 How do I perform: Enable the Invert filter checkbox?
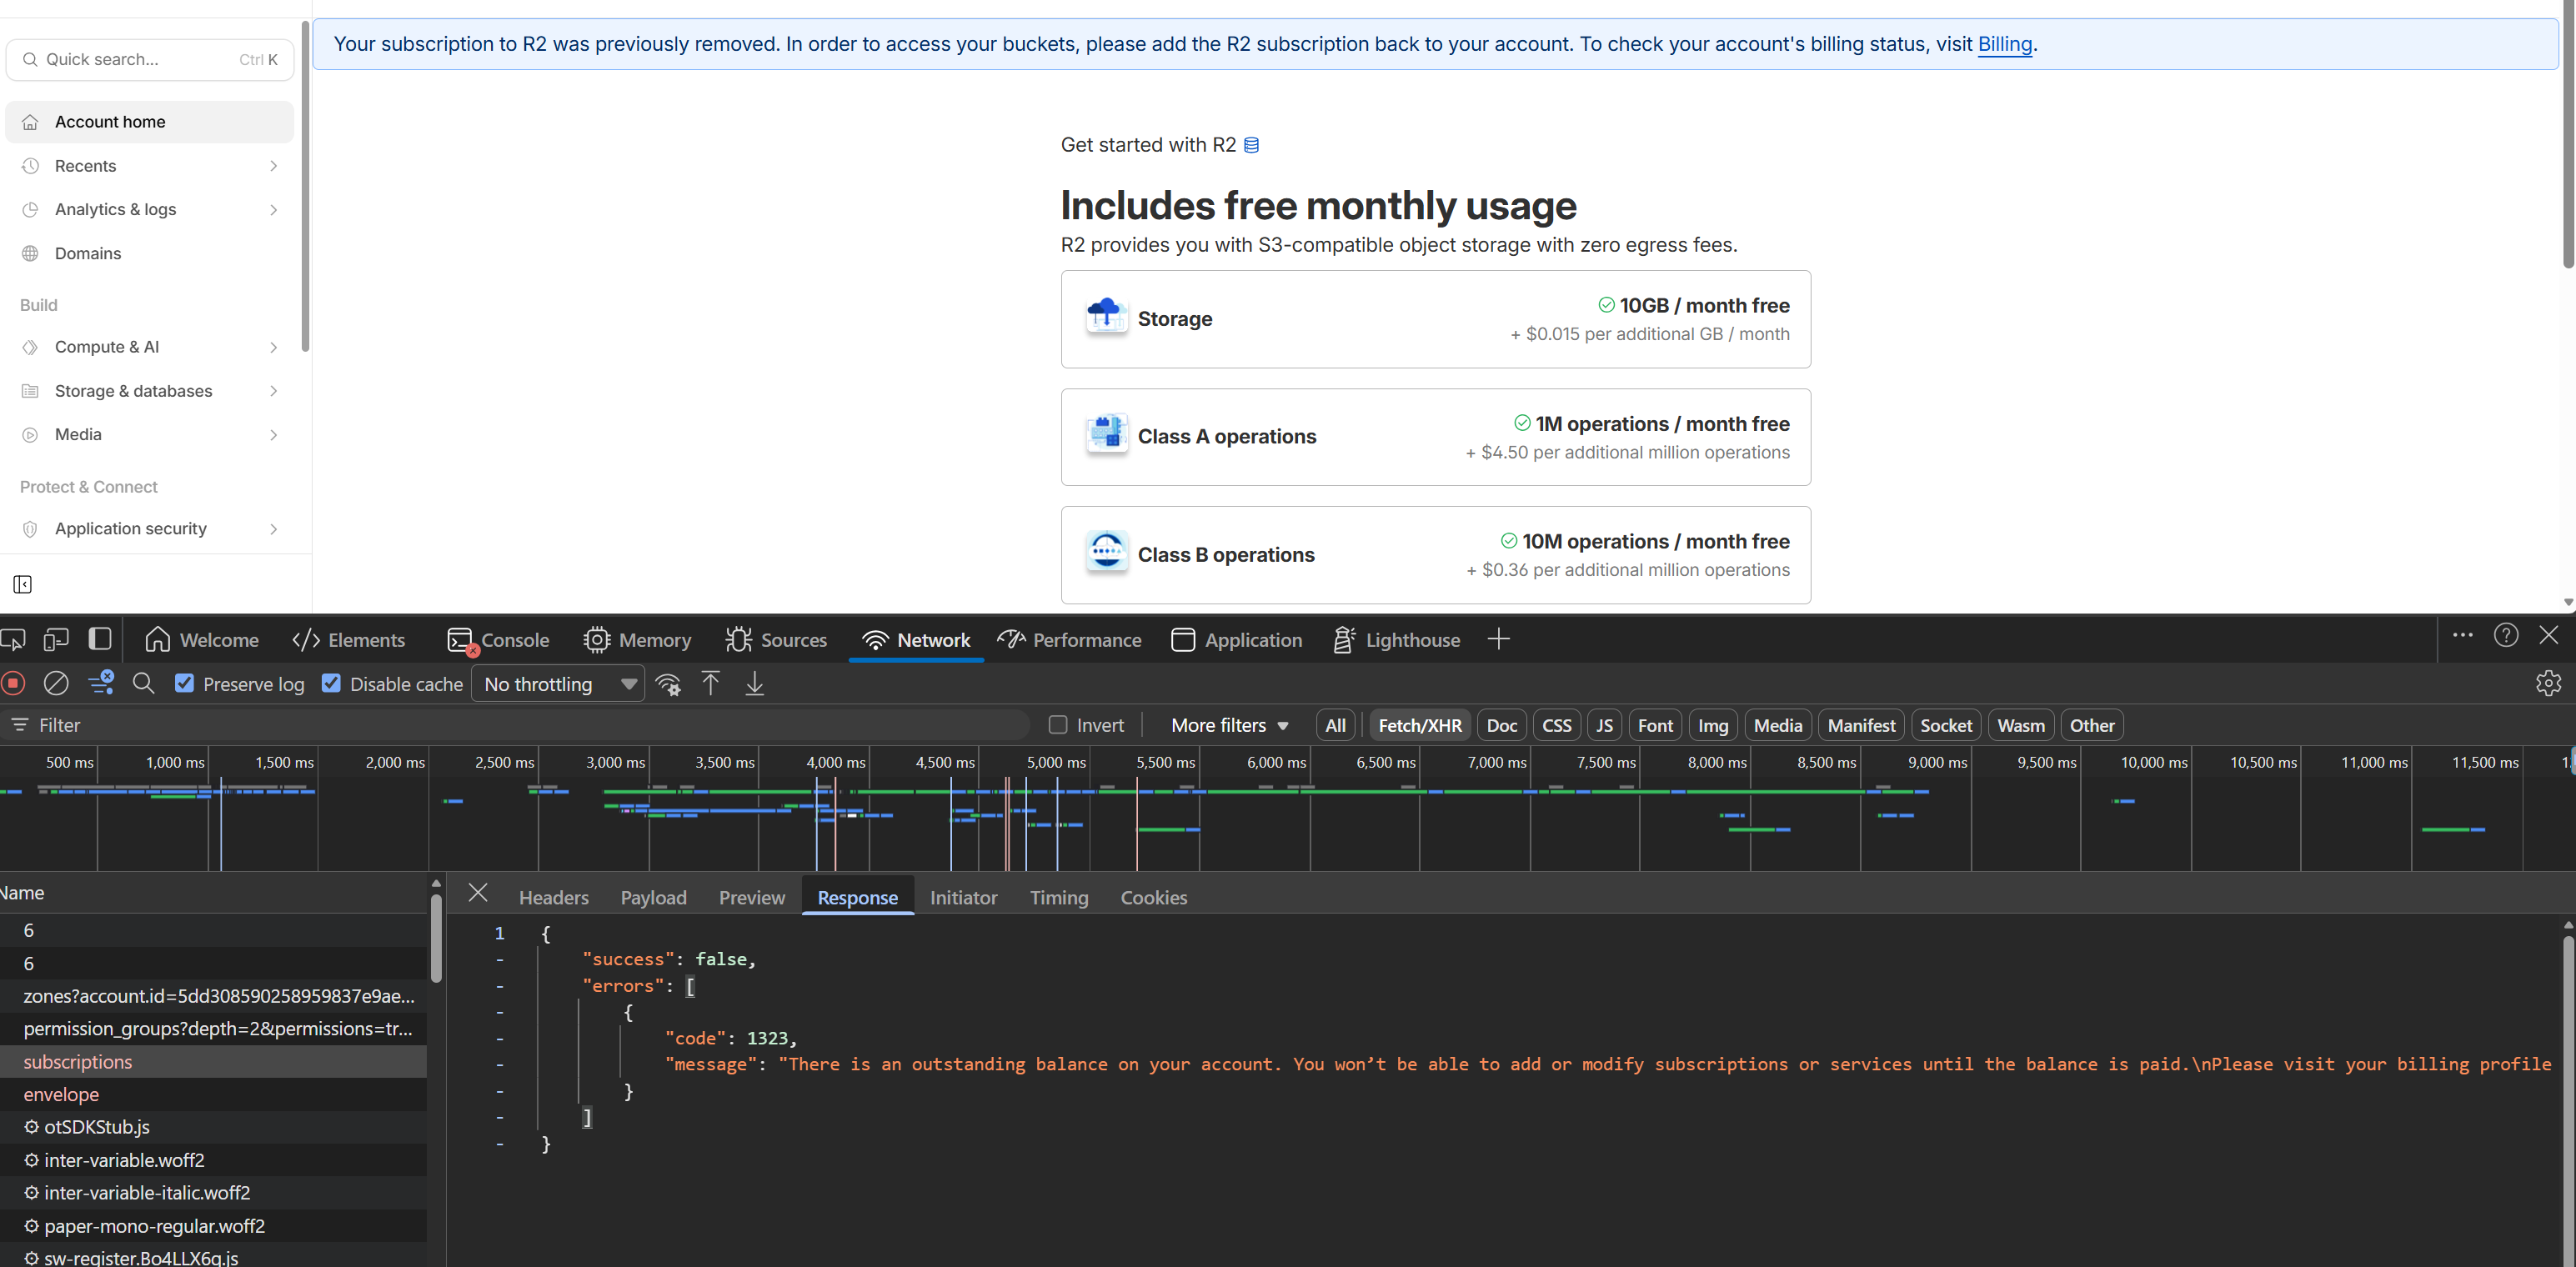(x=1058, y=725)
